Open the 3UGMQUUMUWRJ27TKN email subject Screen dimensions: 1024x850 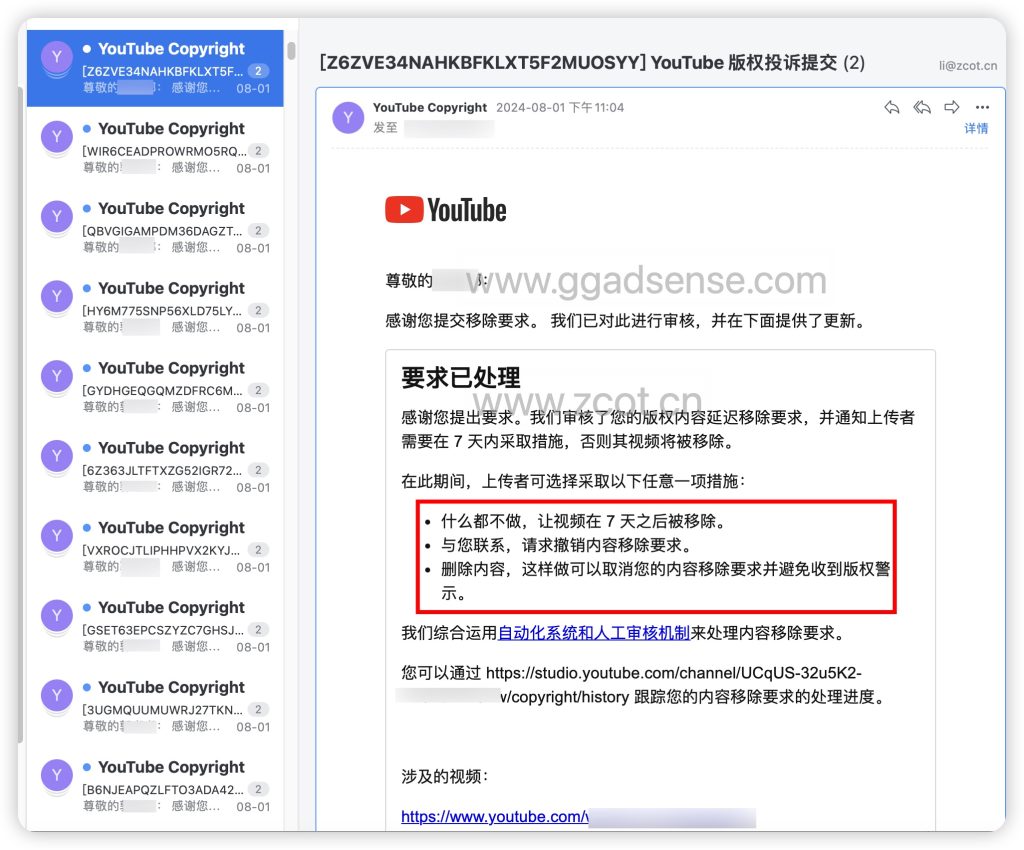(x=162, y=710)
